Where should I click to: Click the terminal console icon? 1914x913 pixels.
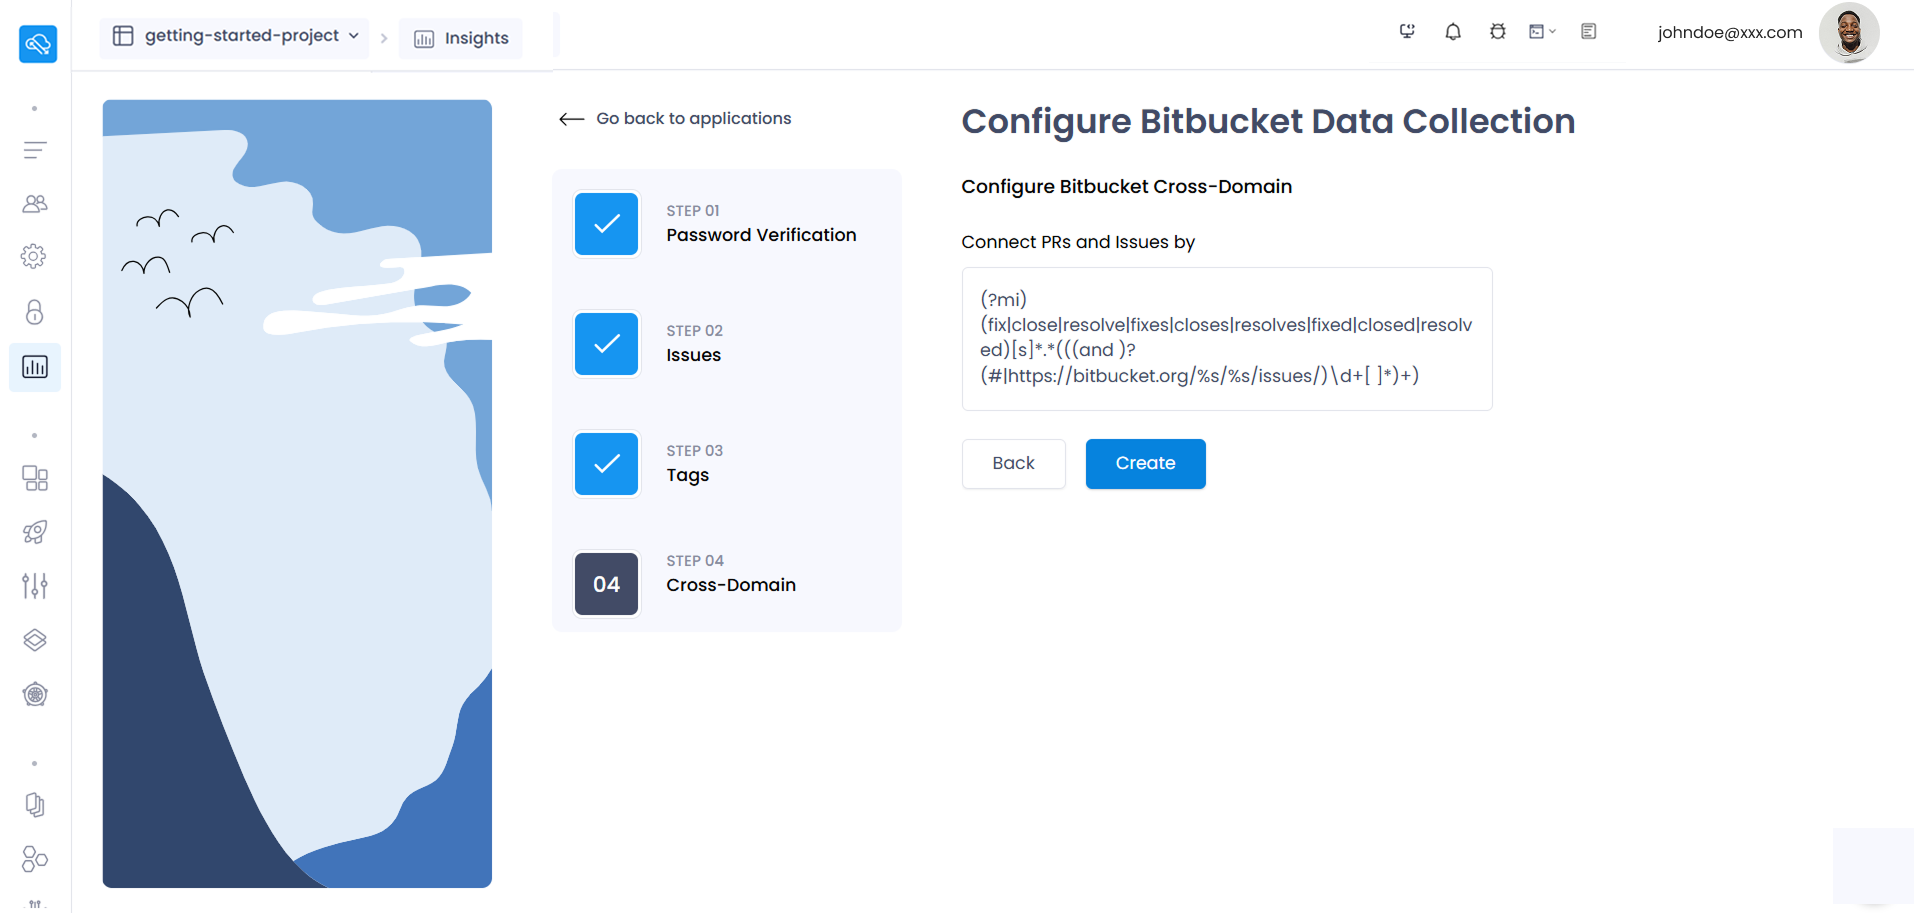[x=1537, y=32]
